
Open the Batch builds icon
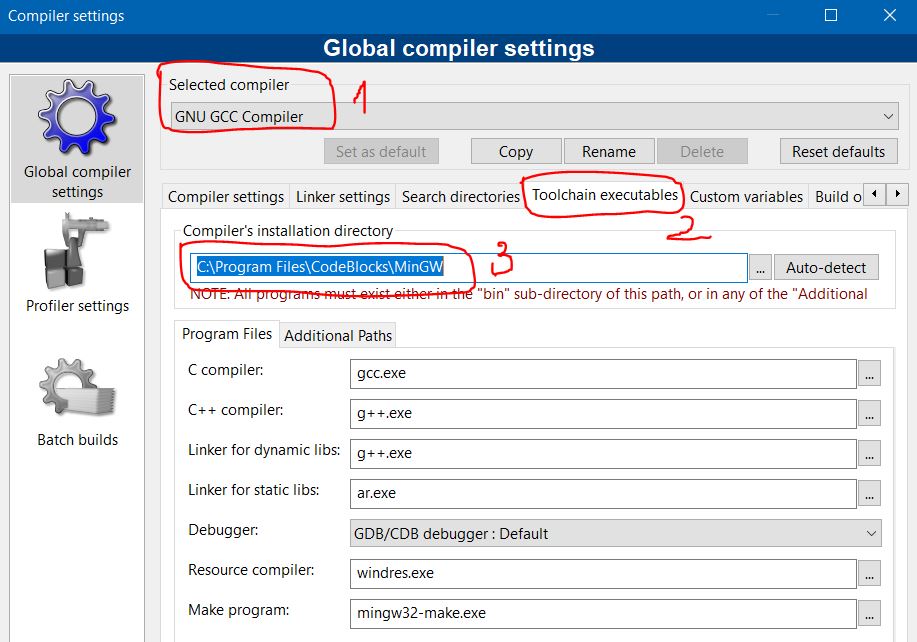pyautogui.click(x=77, y=390)
